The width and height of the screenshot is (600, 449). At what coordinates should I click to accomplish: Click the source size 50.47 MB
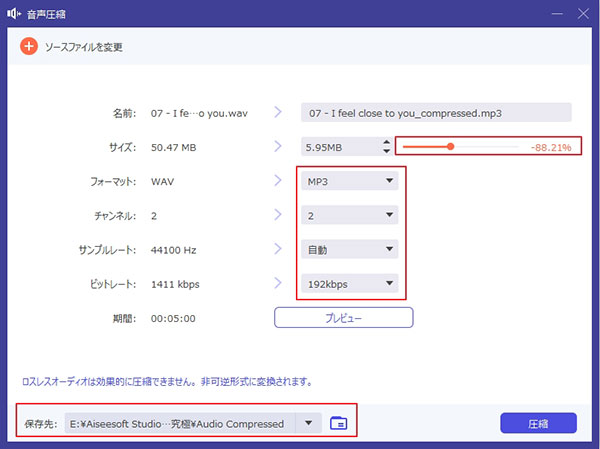pos(173,147)
